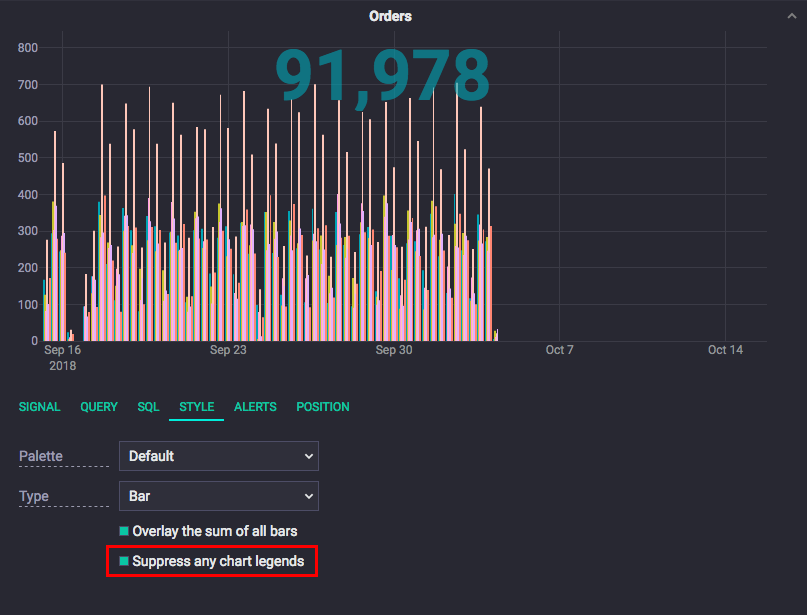Click the chevron on the Type selector
Image resolution: width=807 pixels, height=615 pixels.
click(x=309, y=496)
